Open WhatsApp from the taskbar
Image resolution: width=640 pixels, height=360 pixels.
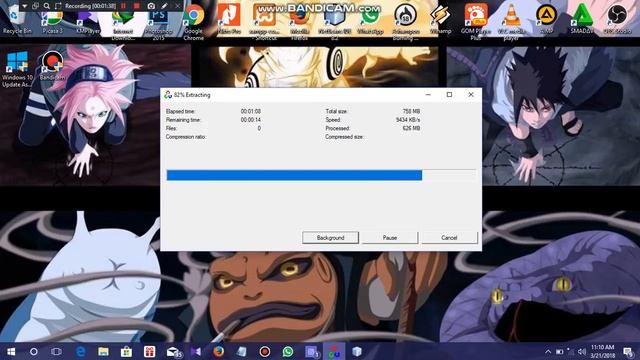pyautogui.click(x=288, y=351)
